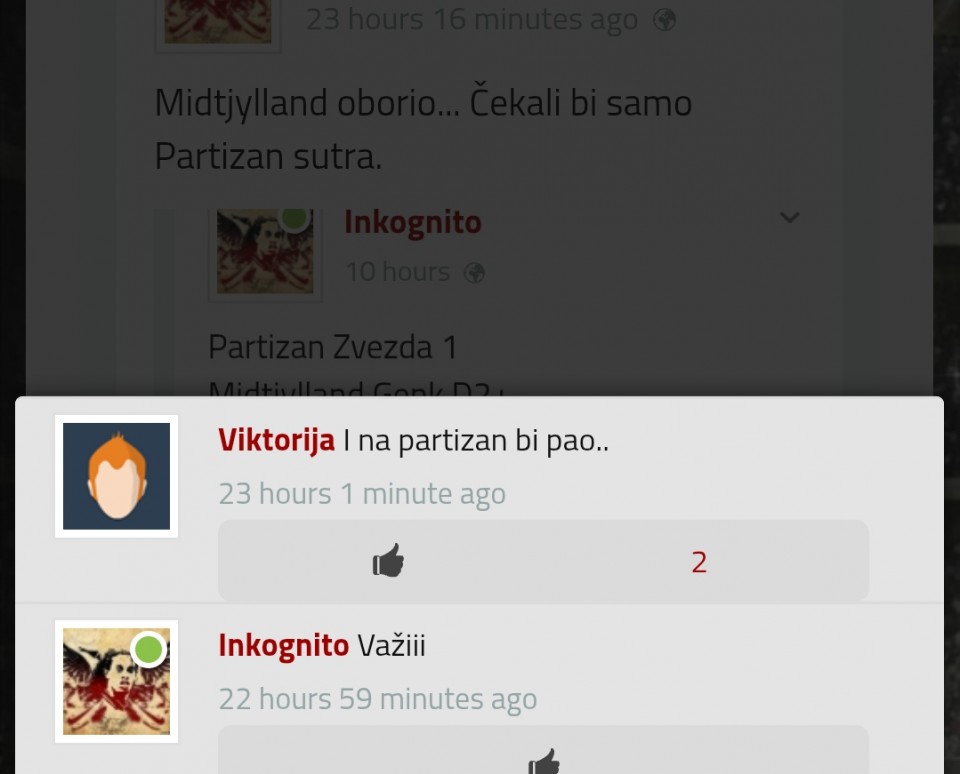Click the "23 hours 1 minute ago" timestamp
Screen dimensions: 960x774
[x=362, y=494]
